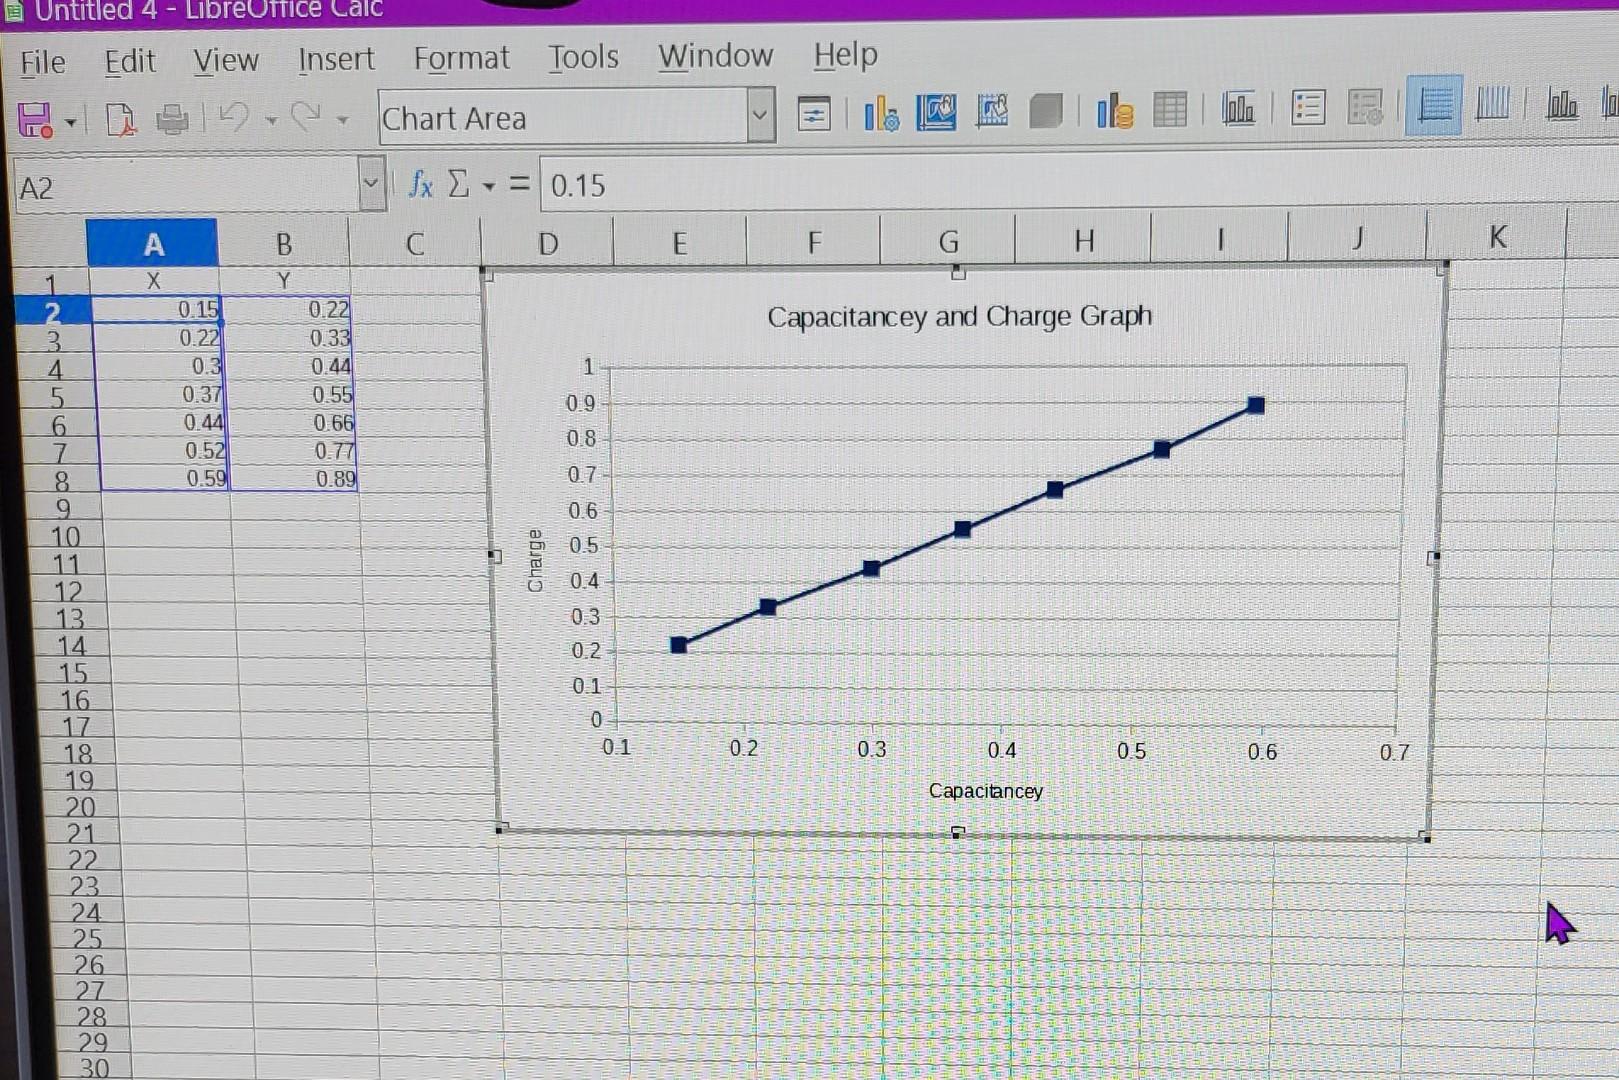Open the Format menu
The height and width of the screenshot is (1080, 1619).
[x=461, y=58]
